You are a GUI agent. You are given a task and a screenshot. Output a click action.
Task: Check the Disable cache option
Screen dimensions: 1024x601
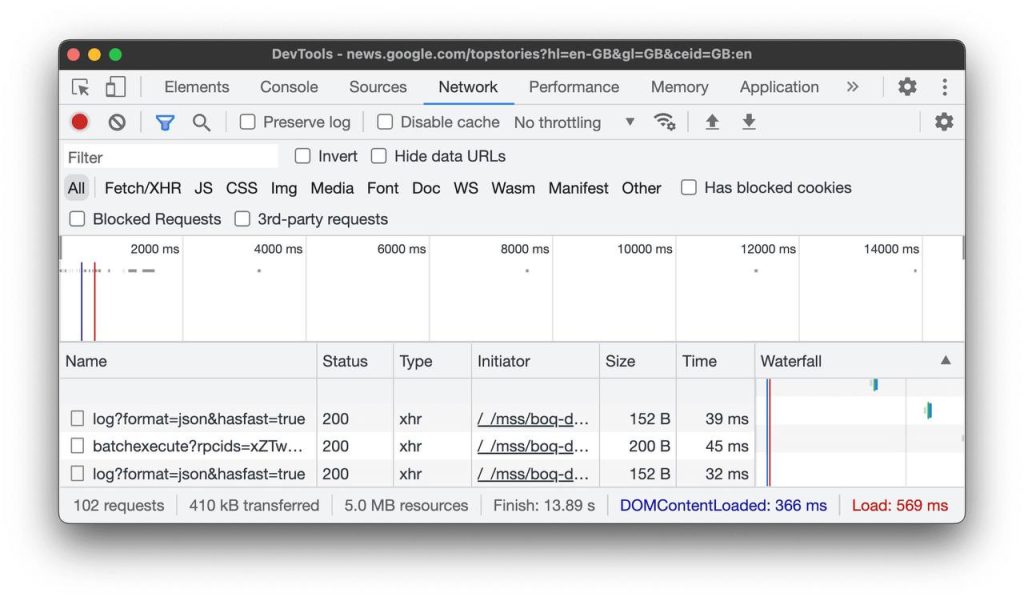click(385, 122)
